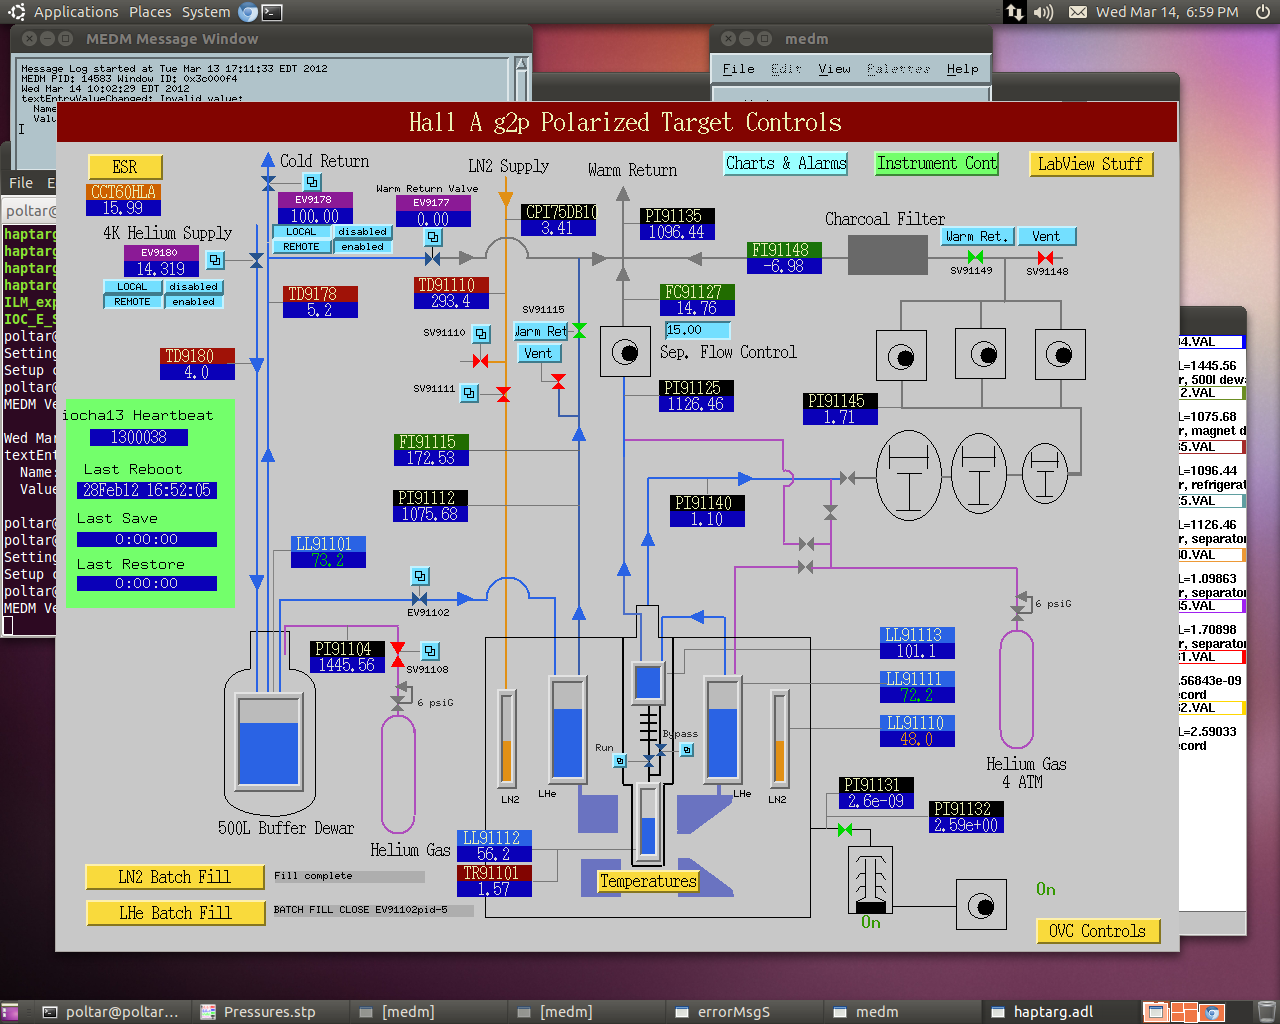
Task: Open SV91110 related display icon
Action: coord(481,333)
